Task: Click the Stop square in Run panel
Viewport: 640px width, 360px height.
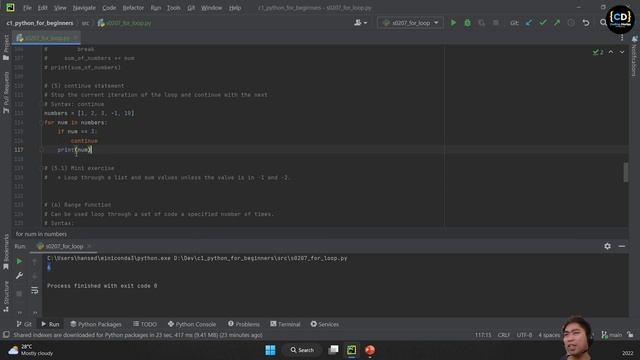Action: (x=19, y=293)
